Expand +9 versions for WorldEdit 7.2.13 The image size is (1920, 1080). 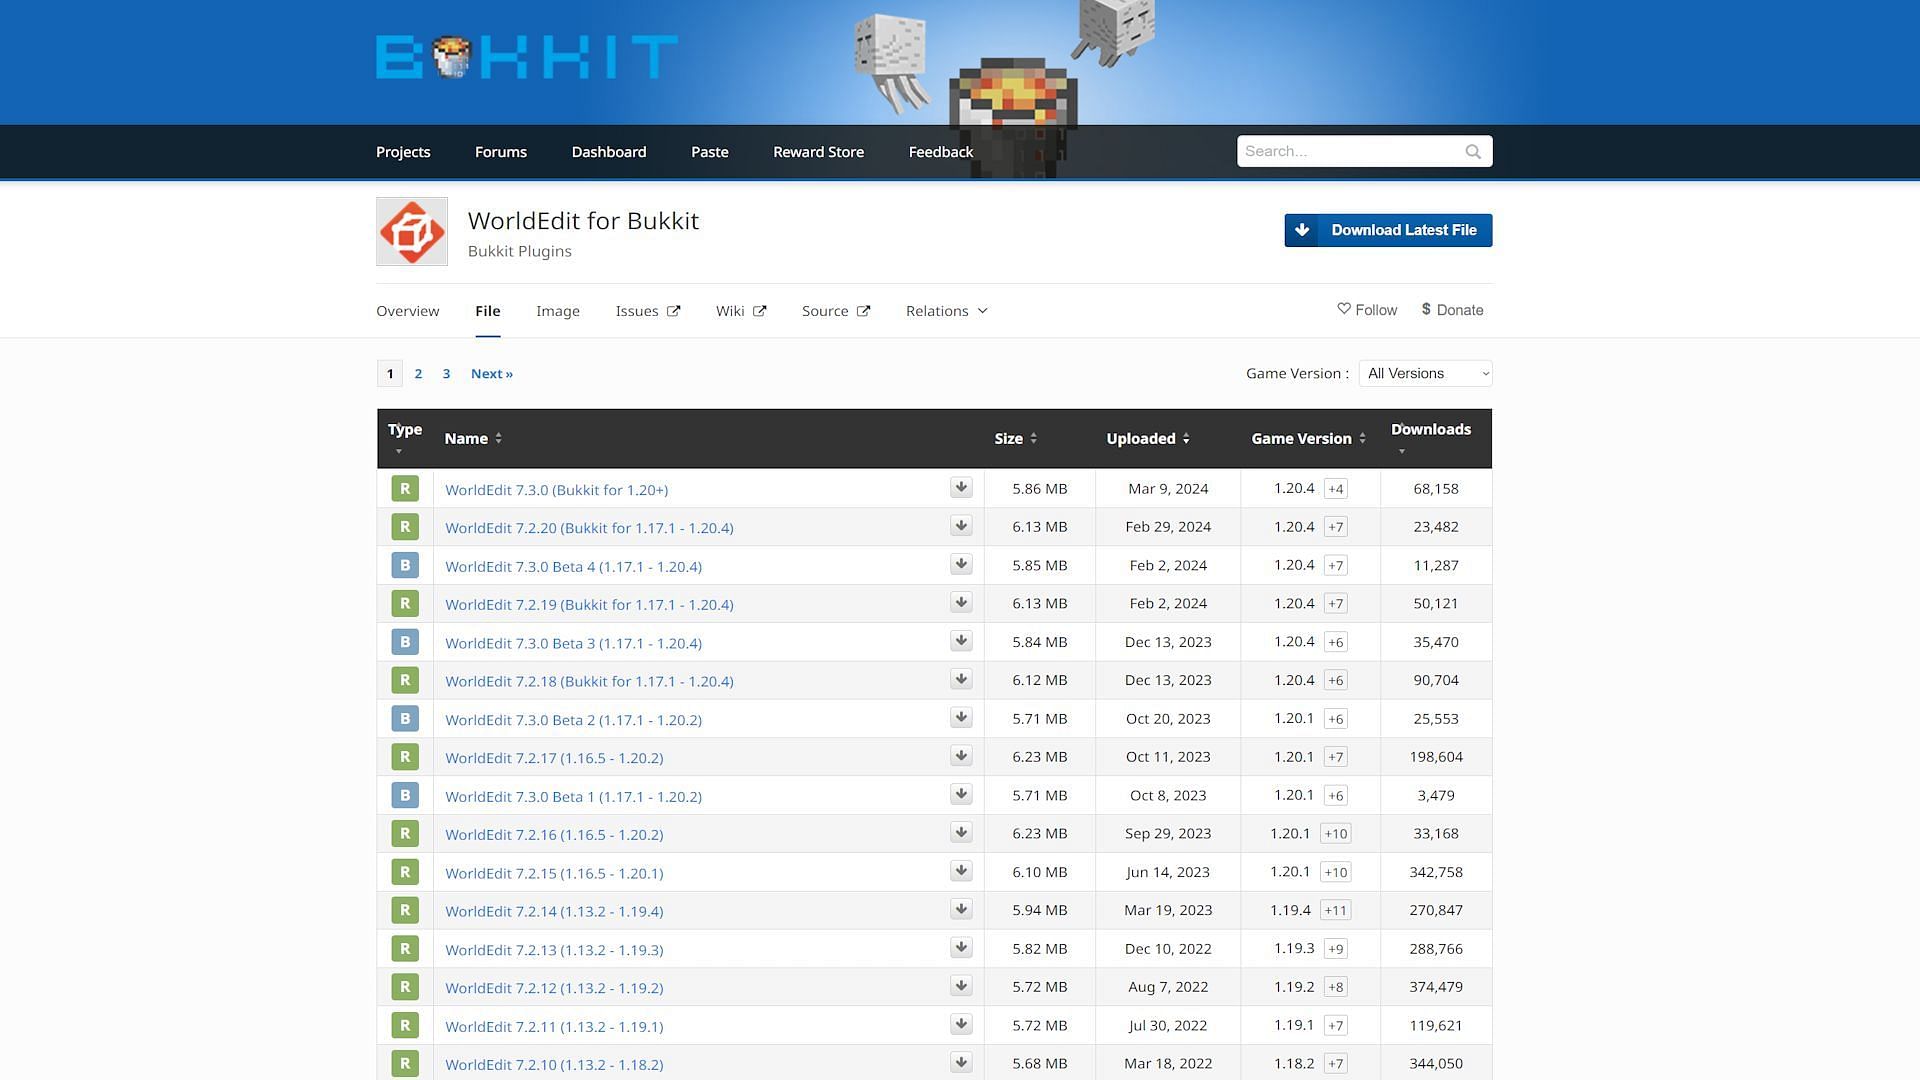[1335, 949]
